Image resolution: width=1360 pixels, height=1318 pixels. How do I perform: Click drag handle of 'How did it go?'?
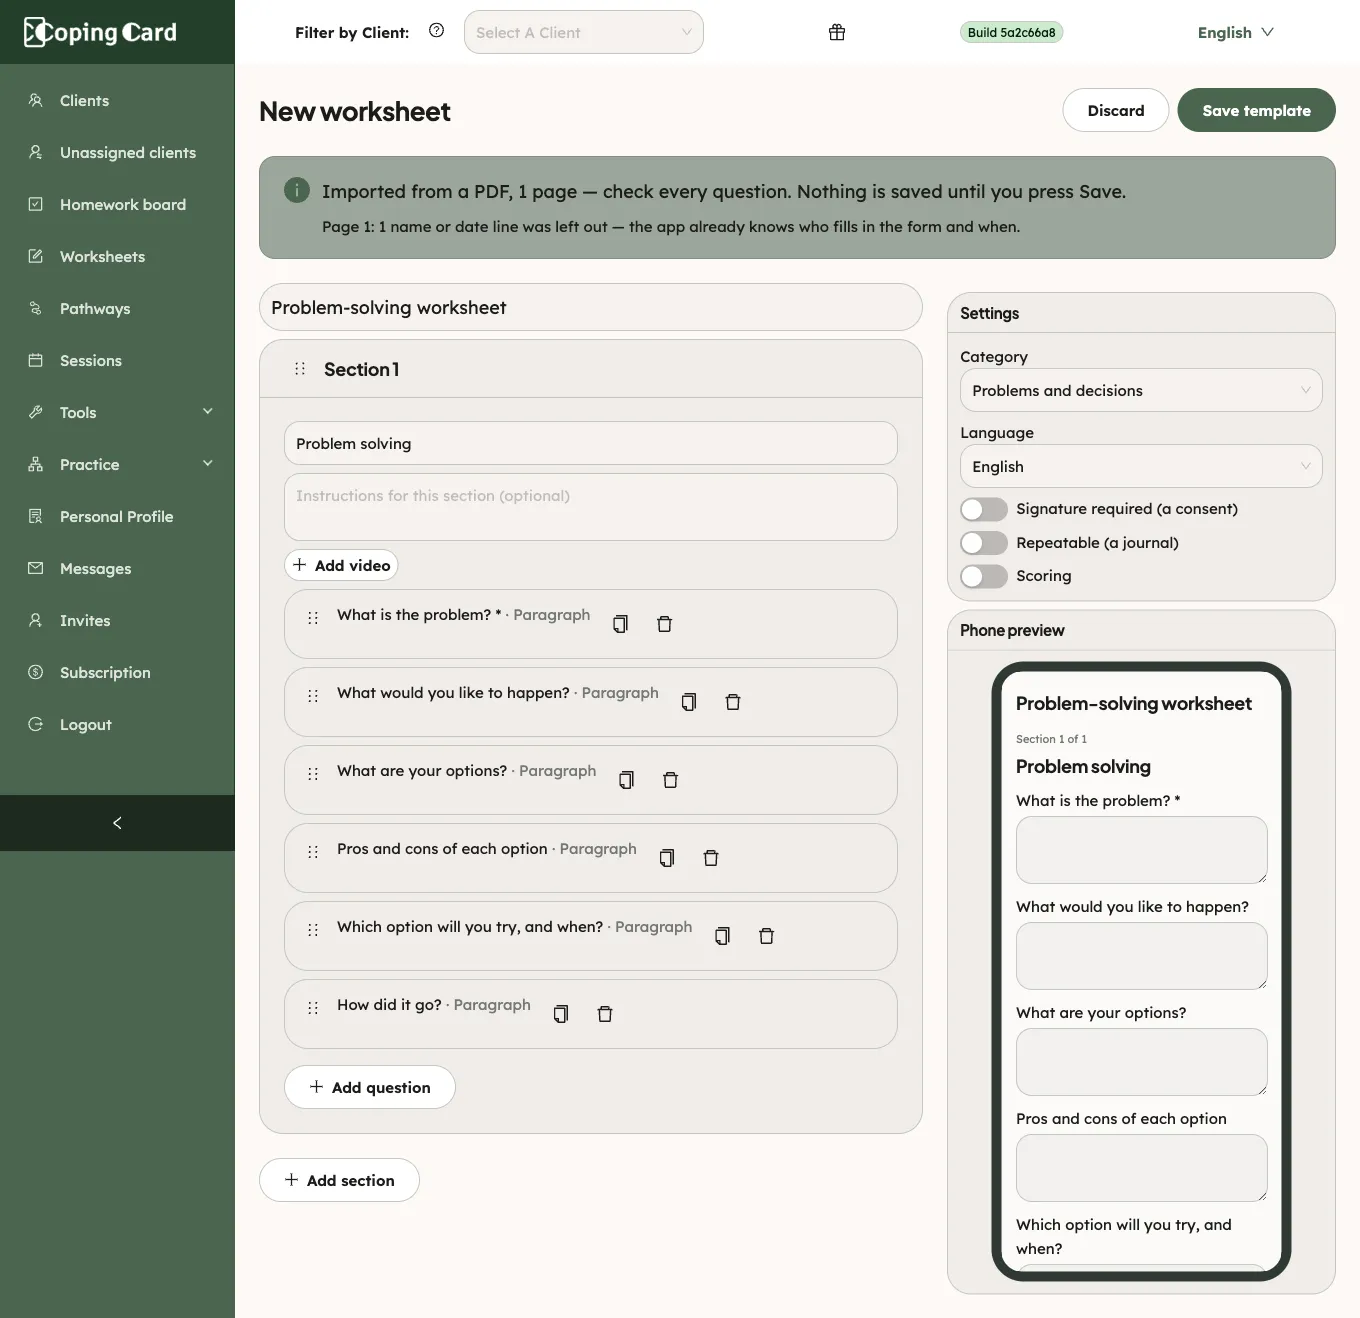[x=313, y=1008]
